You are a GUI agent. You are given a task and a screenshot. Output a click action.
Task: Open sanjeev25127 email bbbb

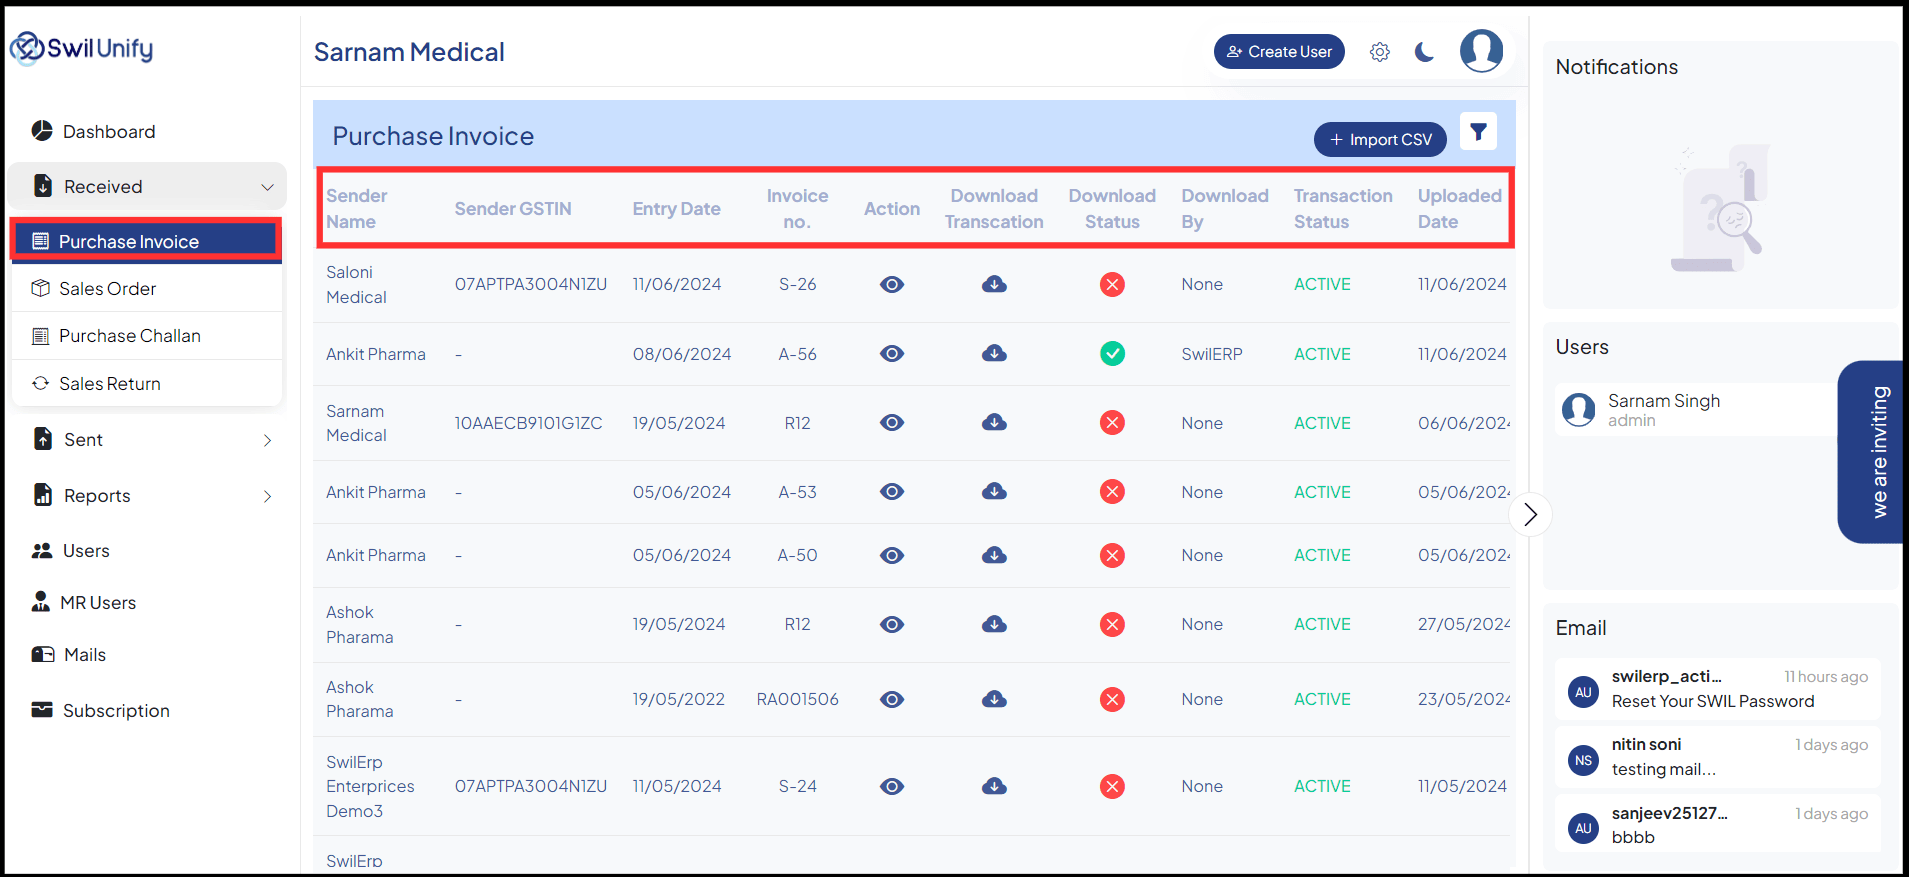coord(1718,825)
